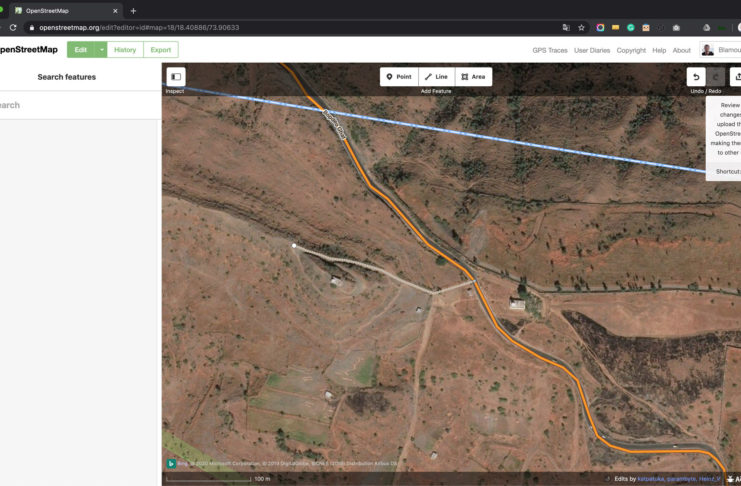Click the green Edit button

(81, 50)
